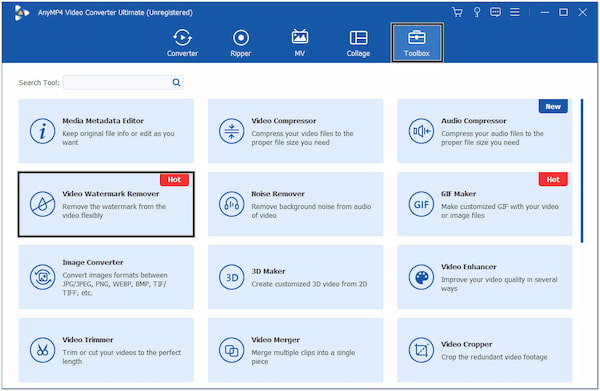Click the Hot badge on Video Watermark Remover
The height and width of the screenshot is (391, 600).
174,179
